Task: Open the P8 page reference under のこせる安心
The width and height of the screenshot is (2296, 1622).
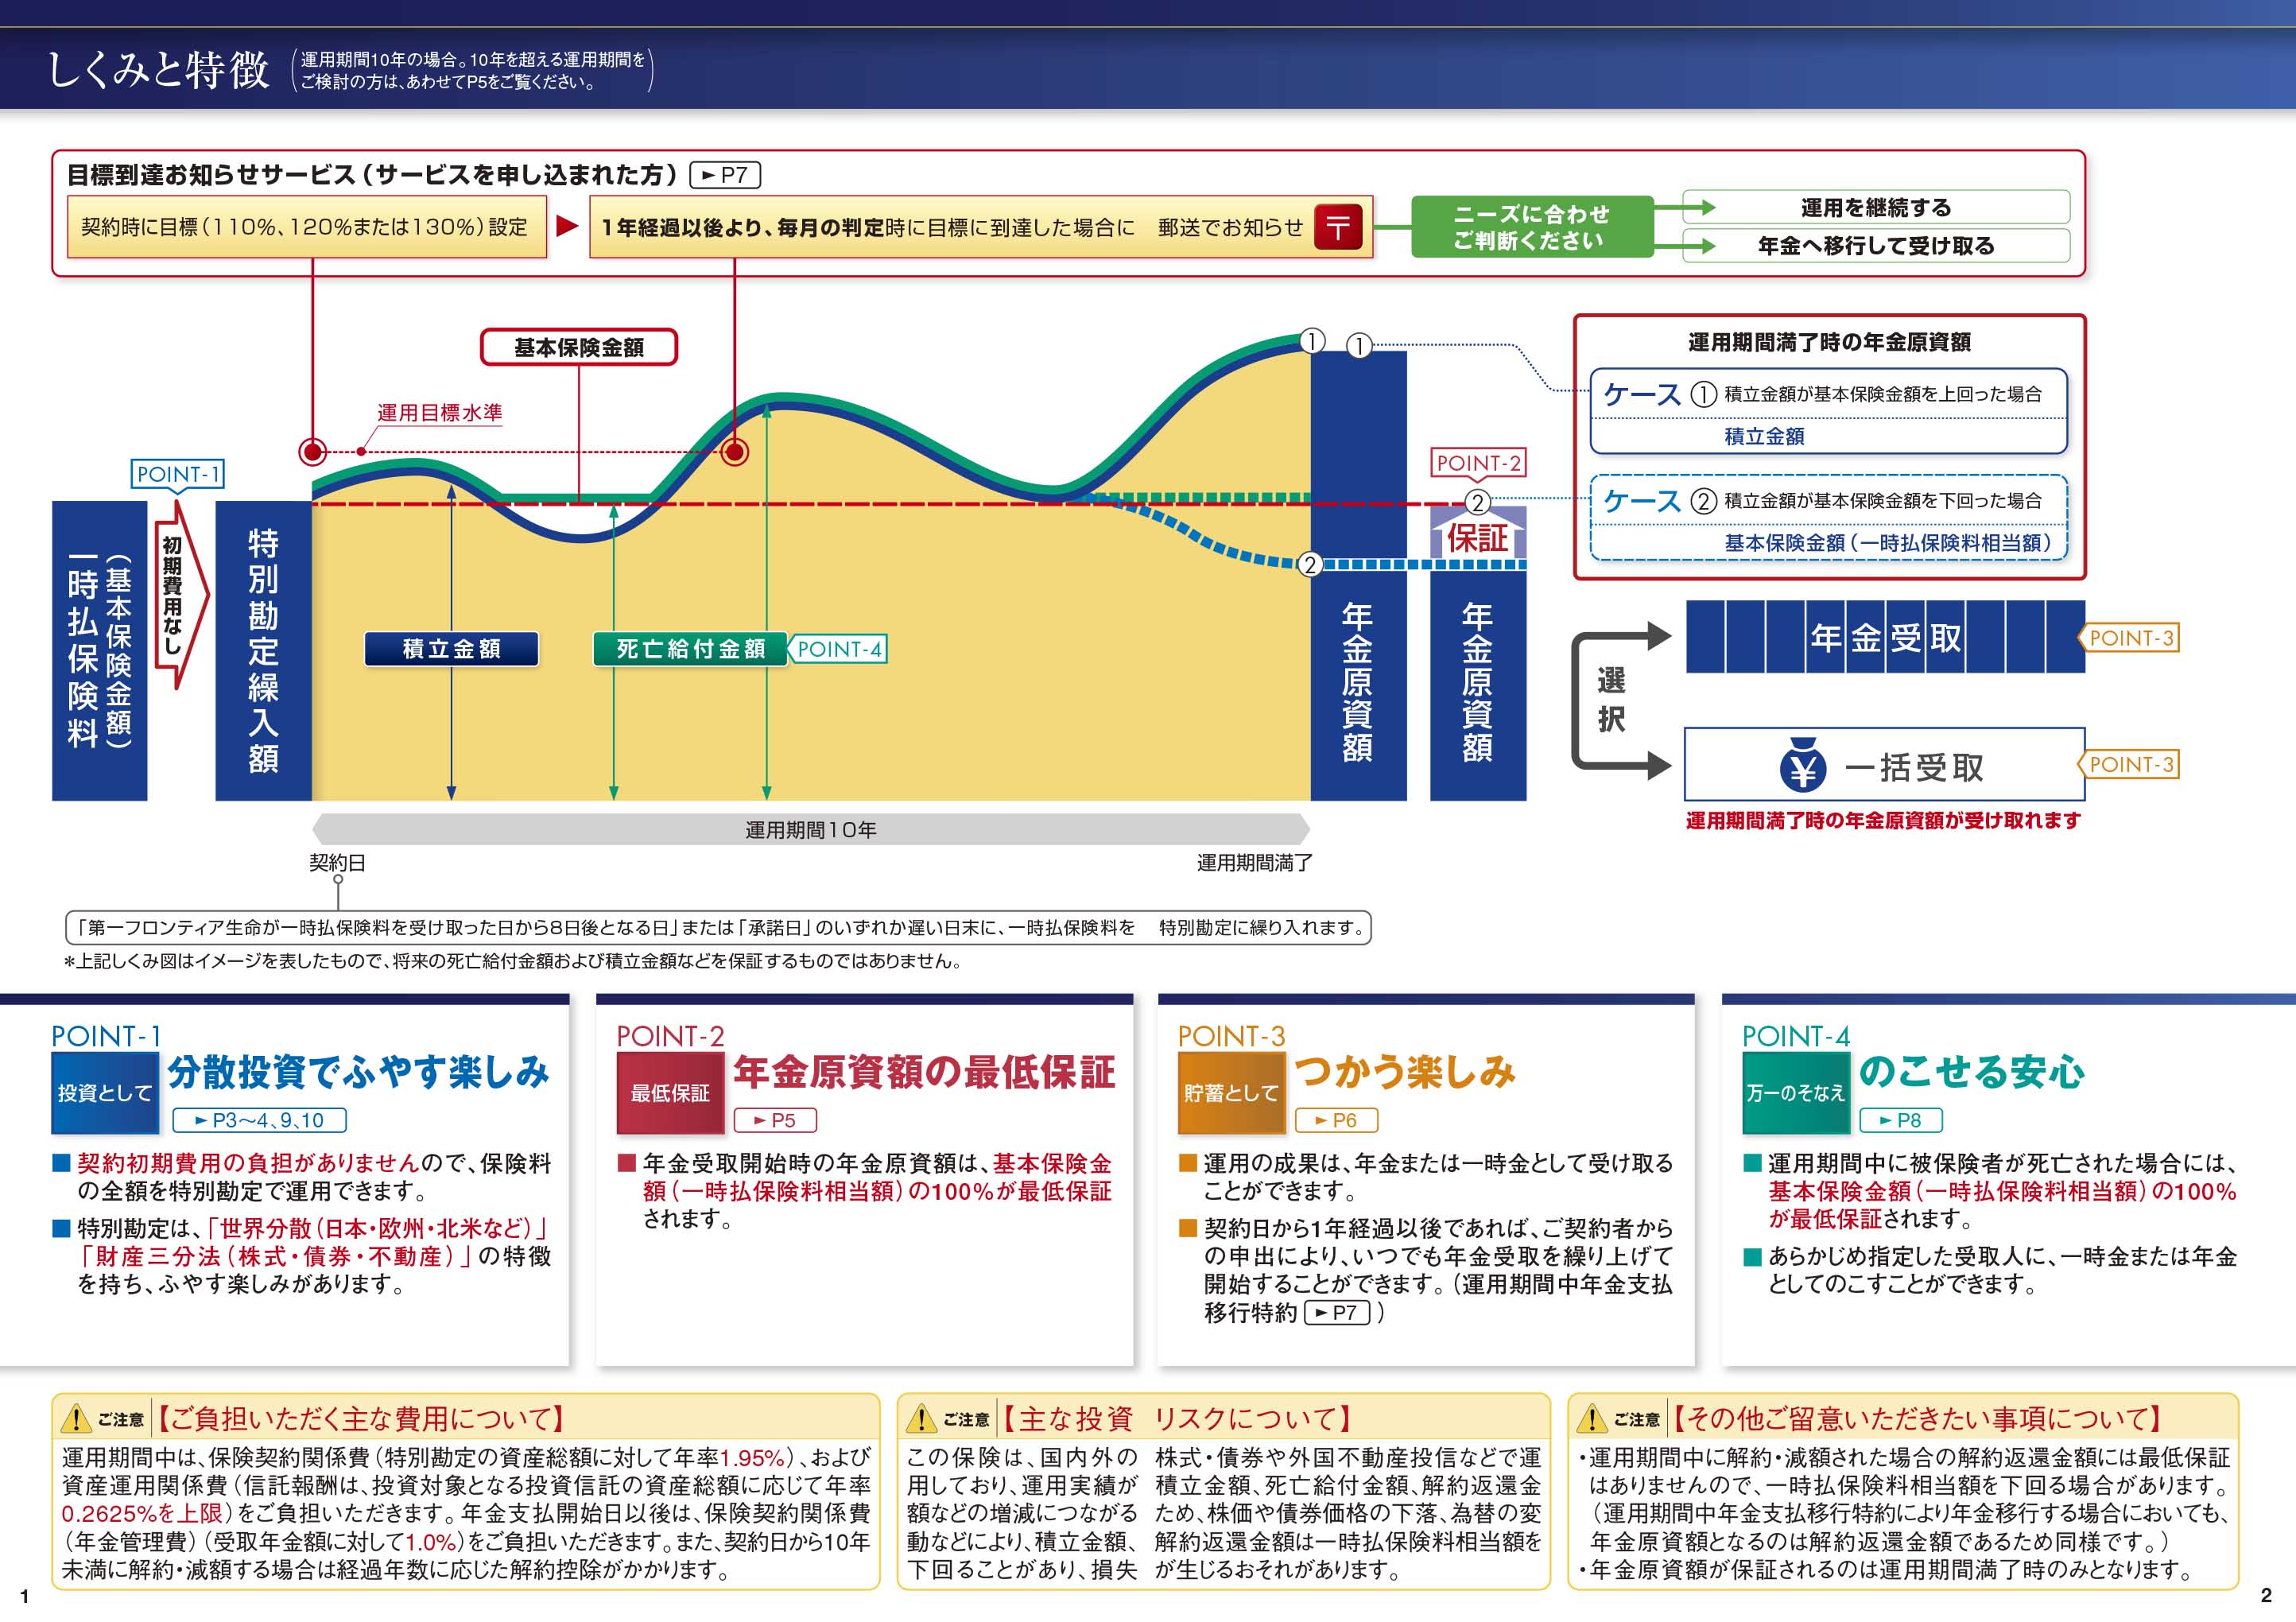Action: pyautogui.click(x=1901, y=1120)
